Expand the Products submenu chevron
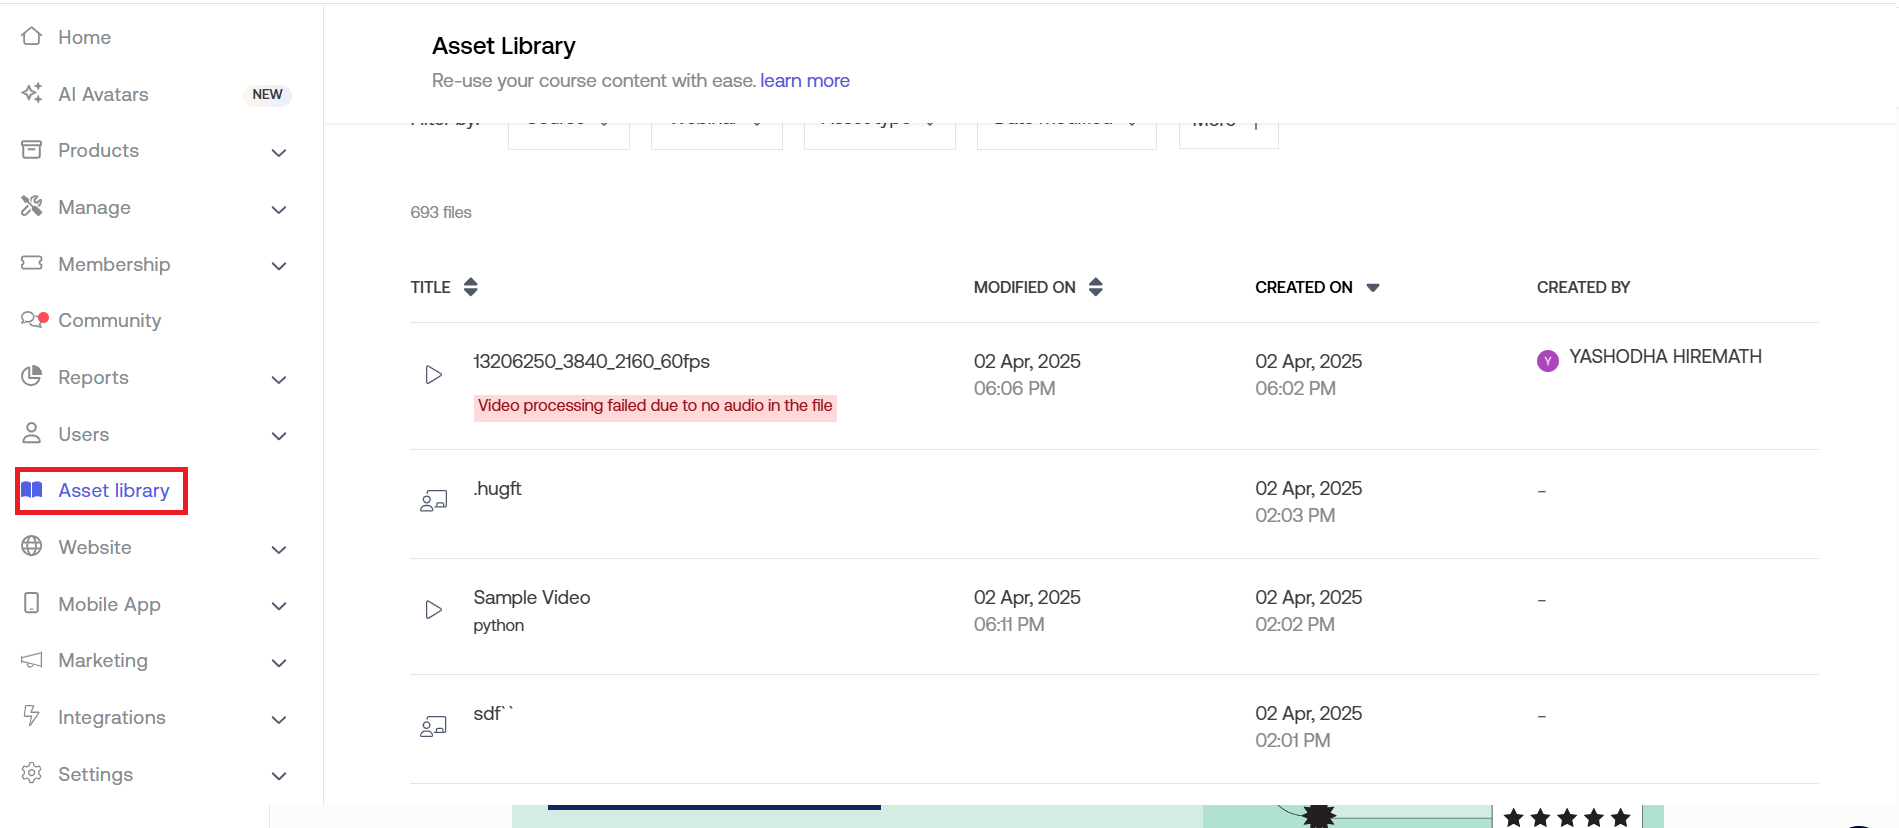 click(x=279, y=152)
